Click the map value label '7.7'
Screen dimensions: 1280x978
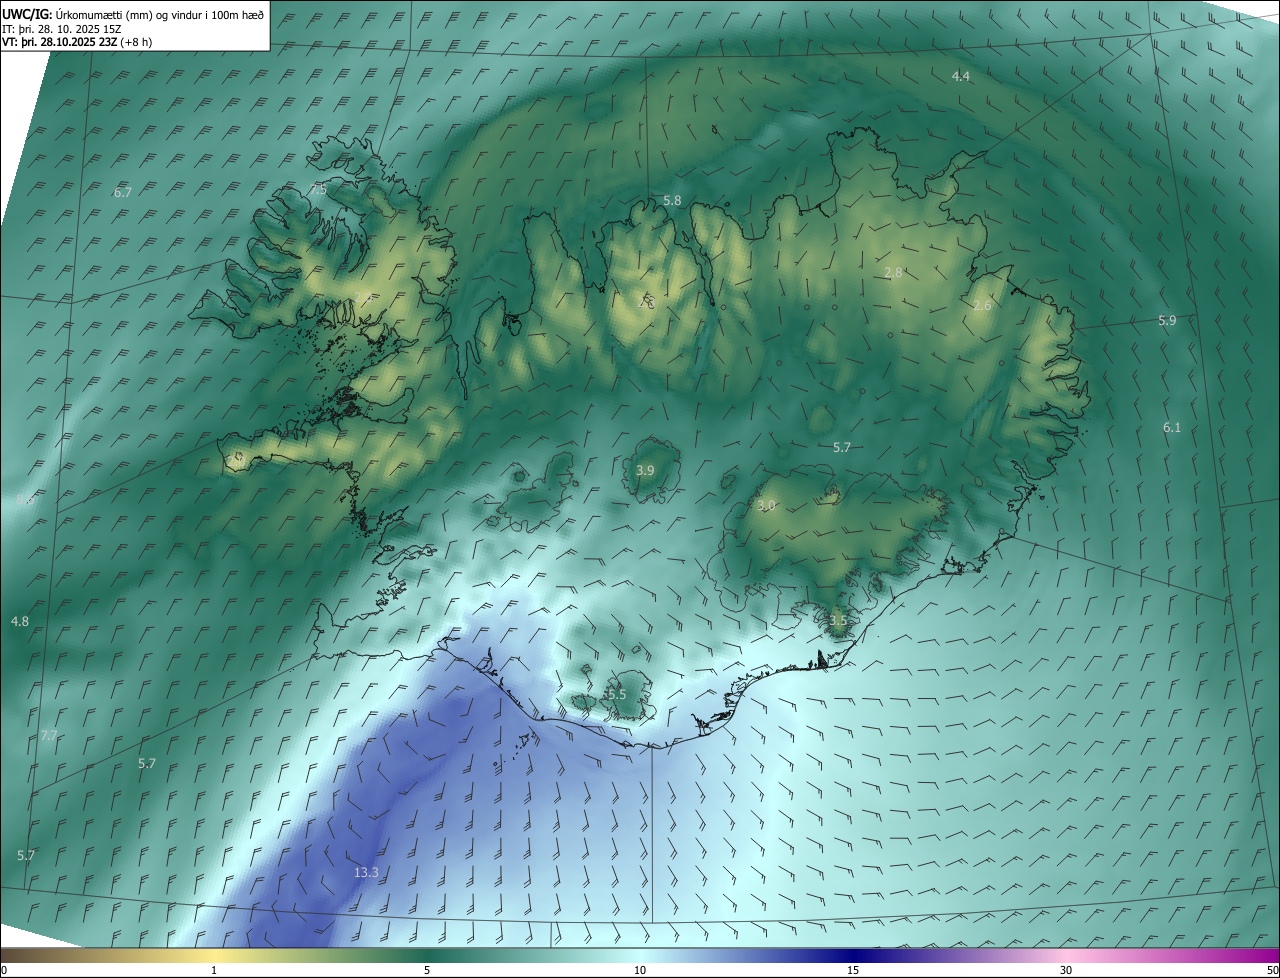(50, 735)
